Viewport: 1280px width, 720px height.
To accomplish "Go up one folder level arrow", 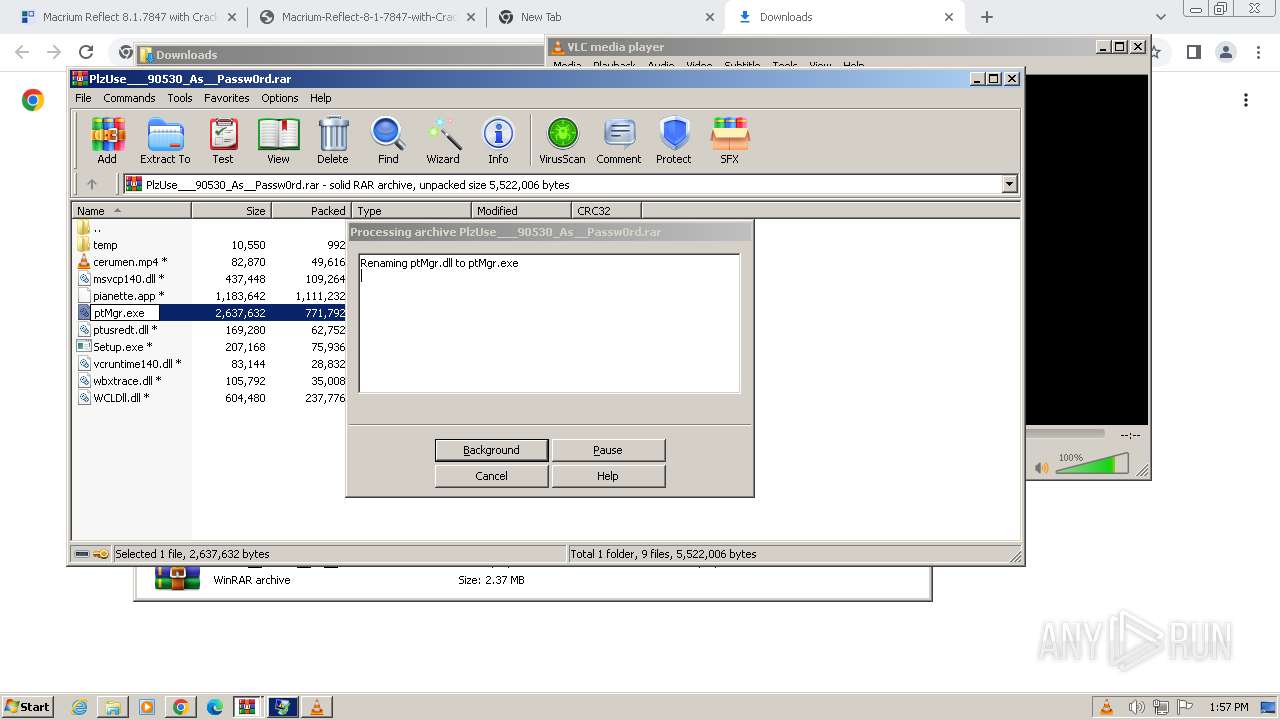I will 92,184.
